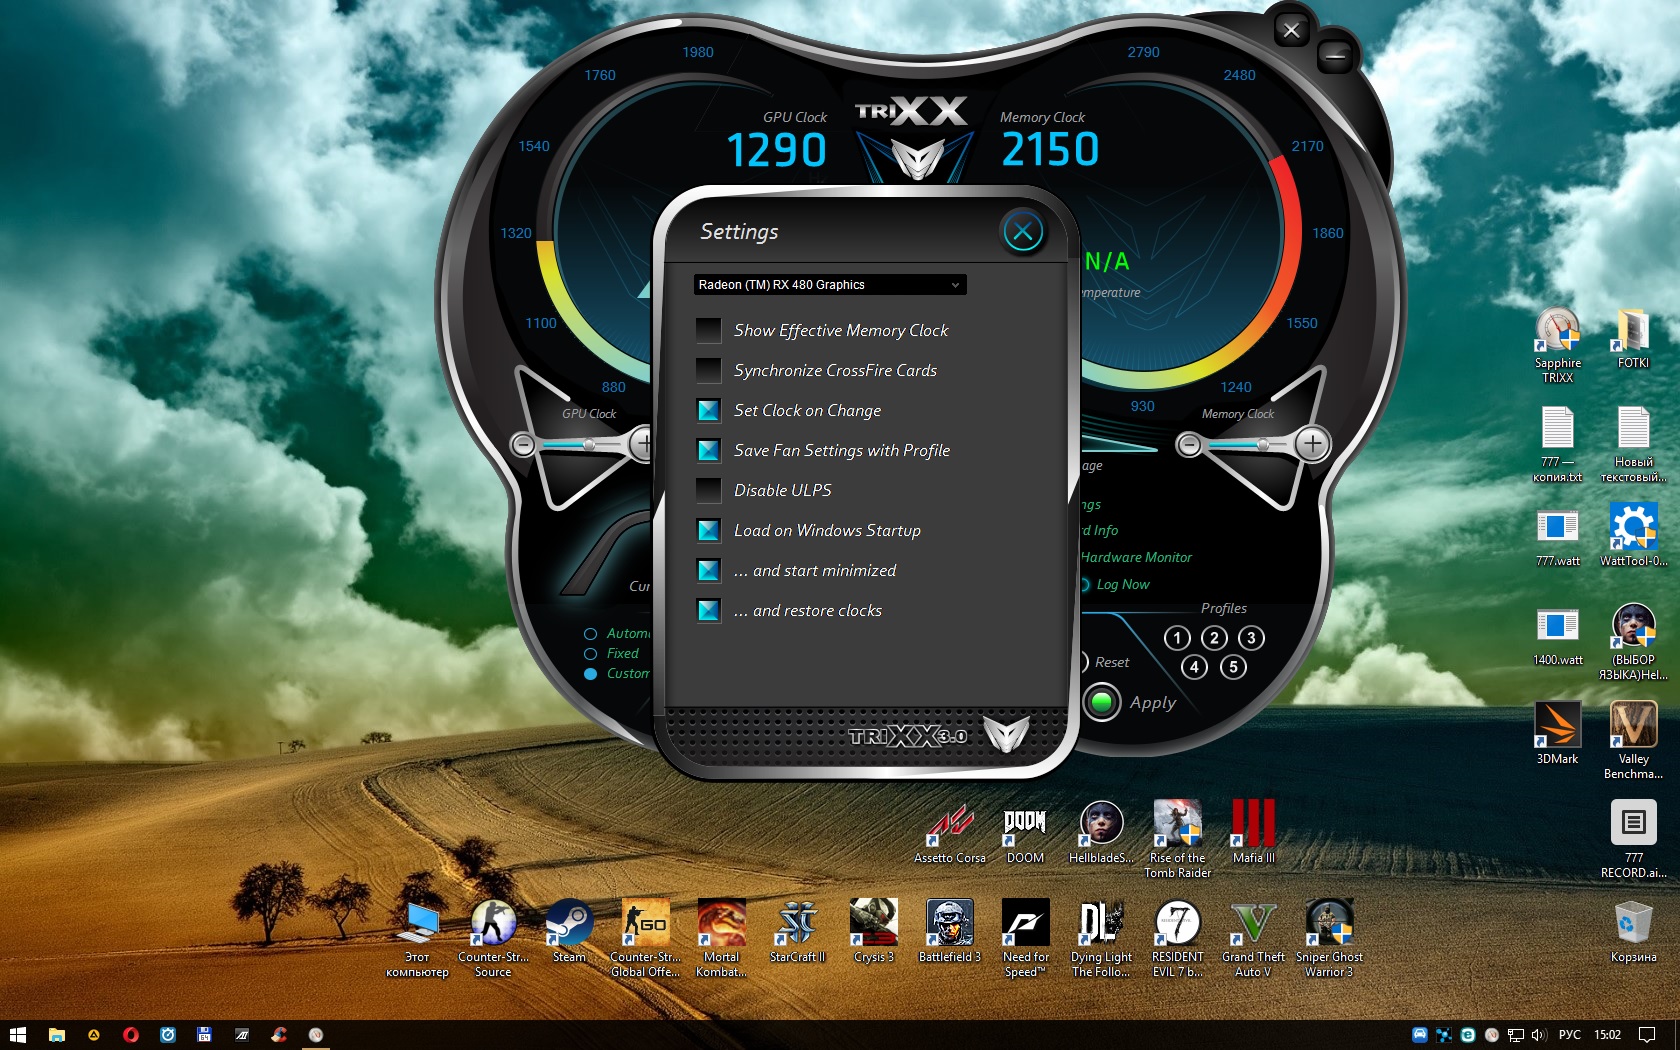
Task: Launch the DOOM desktop shortcut
Action: click(1025, 833)
